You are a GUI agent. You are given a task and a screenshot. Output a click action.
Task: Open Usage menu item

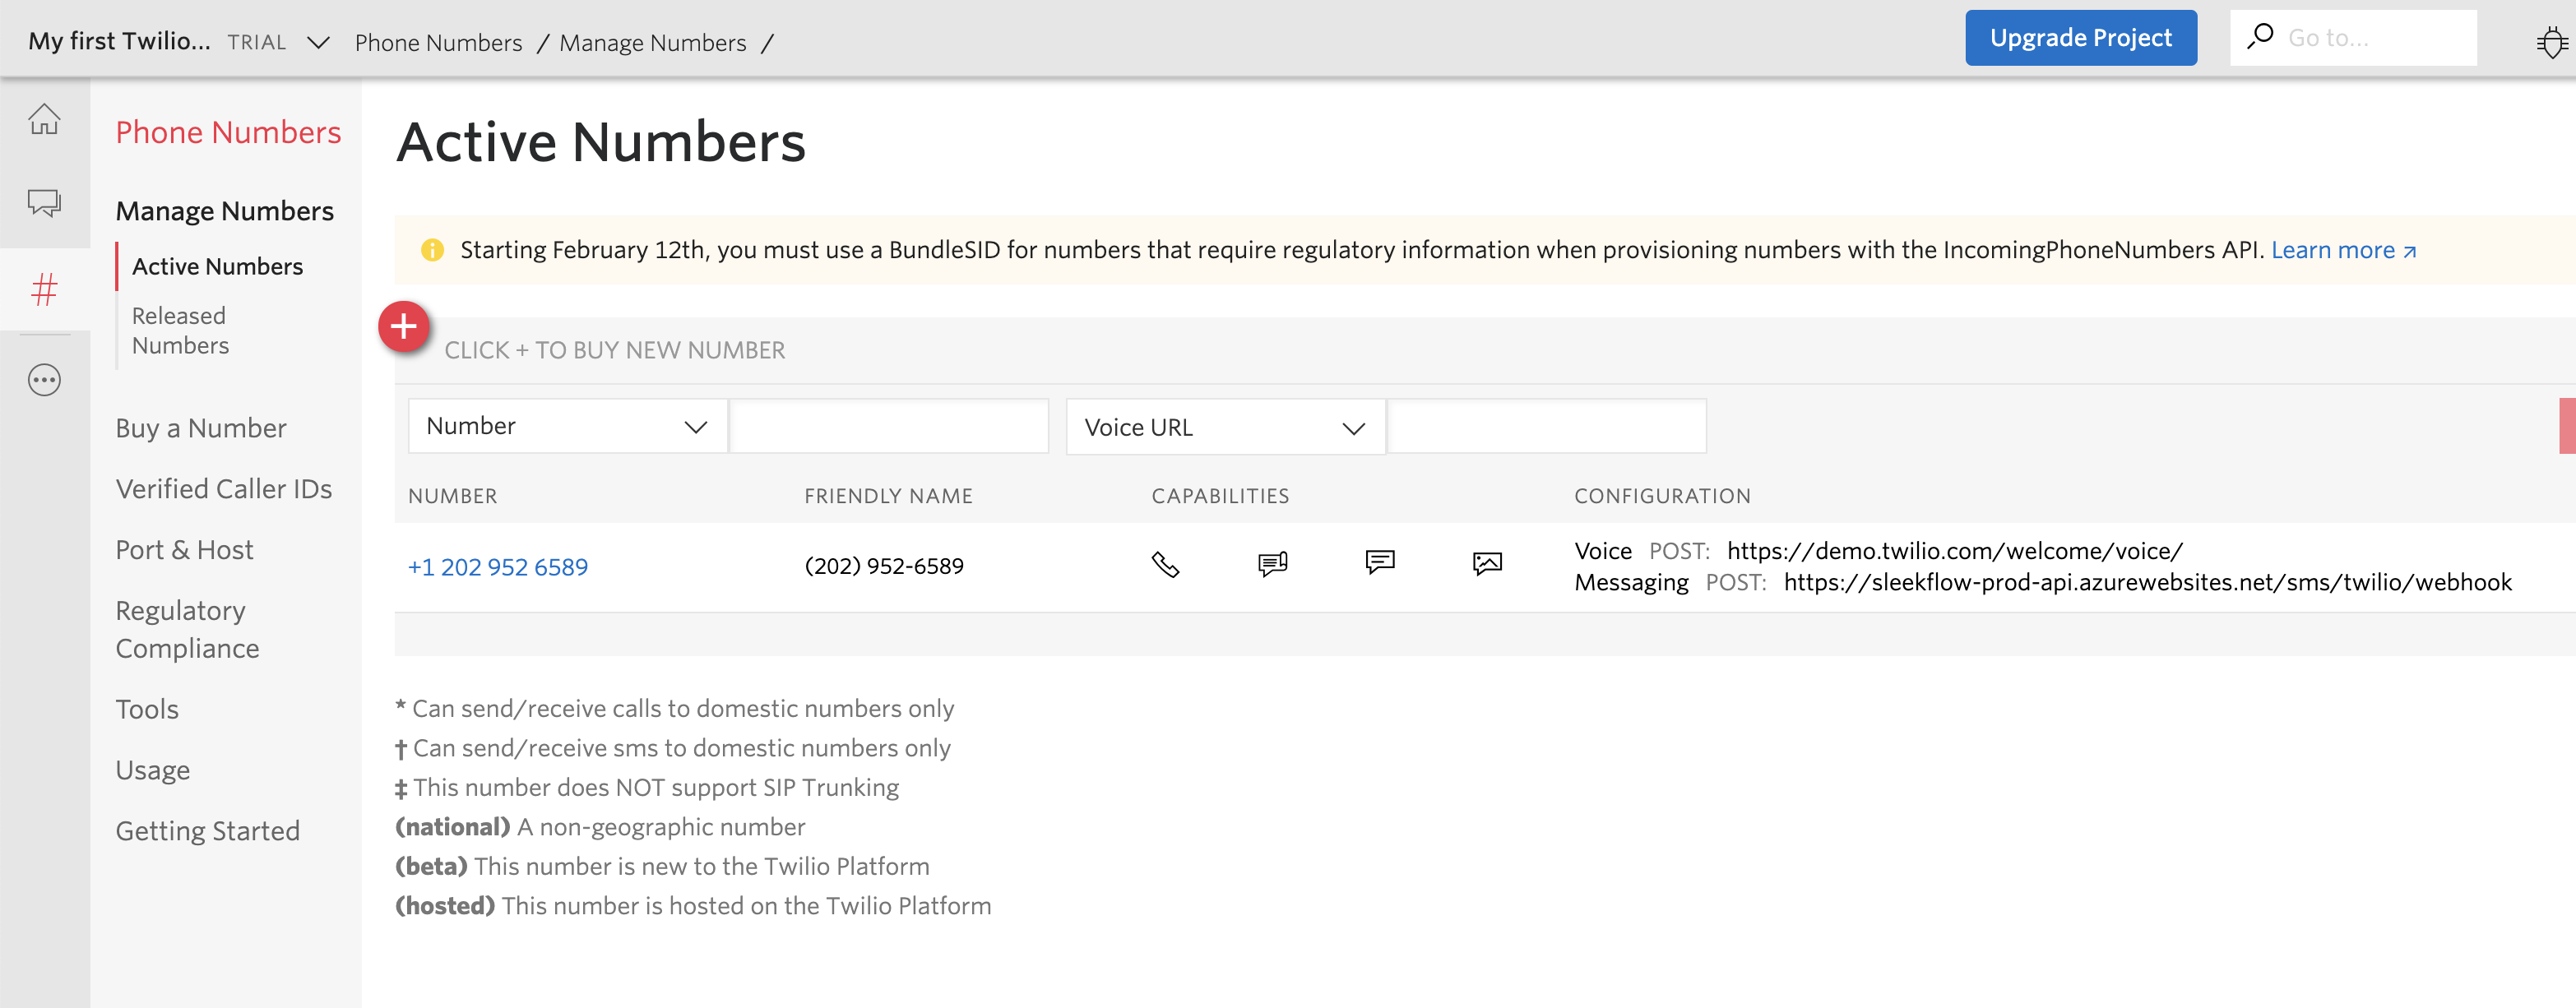click(x=152, y=770)
